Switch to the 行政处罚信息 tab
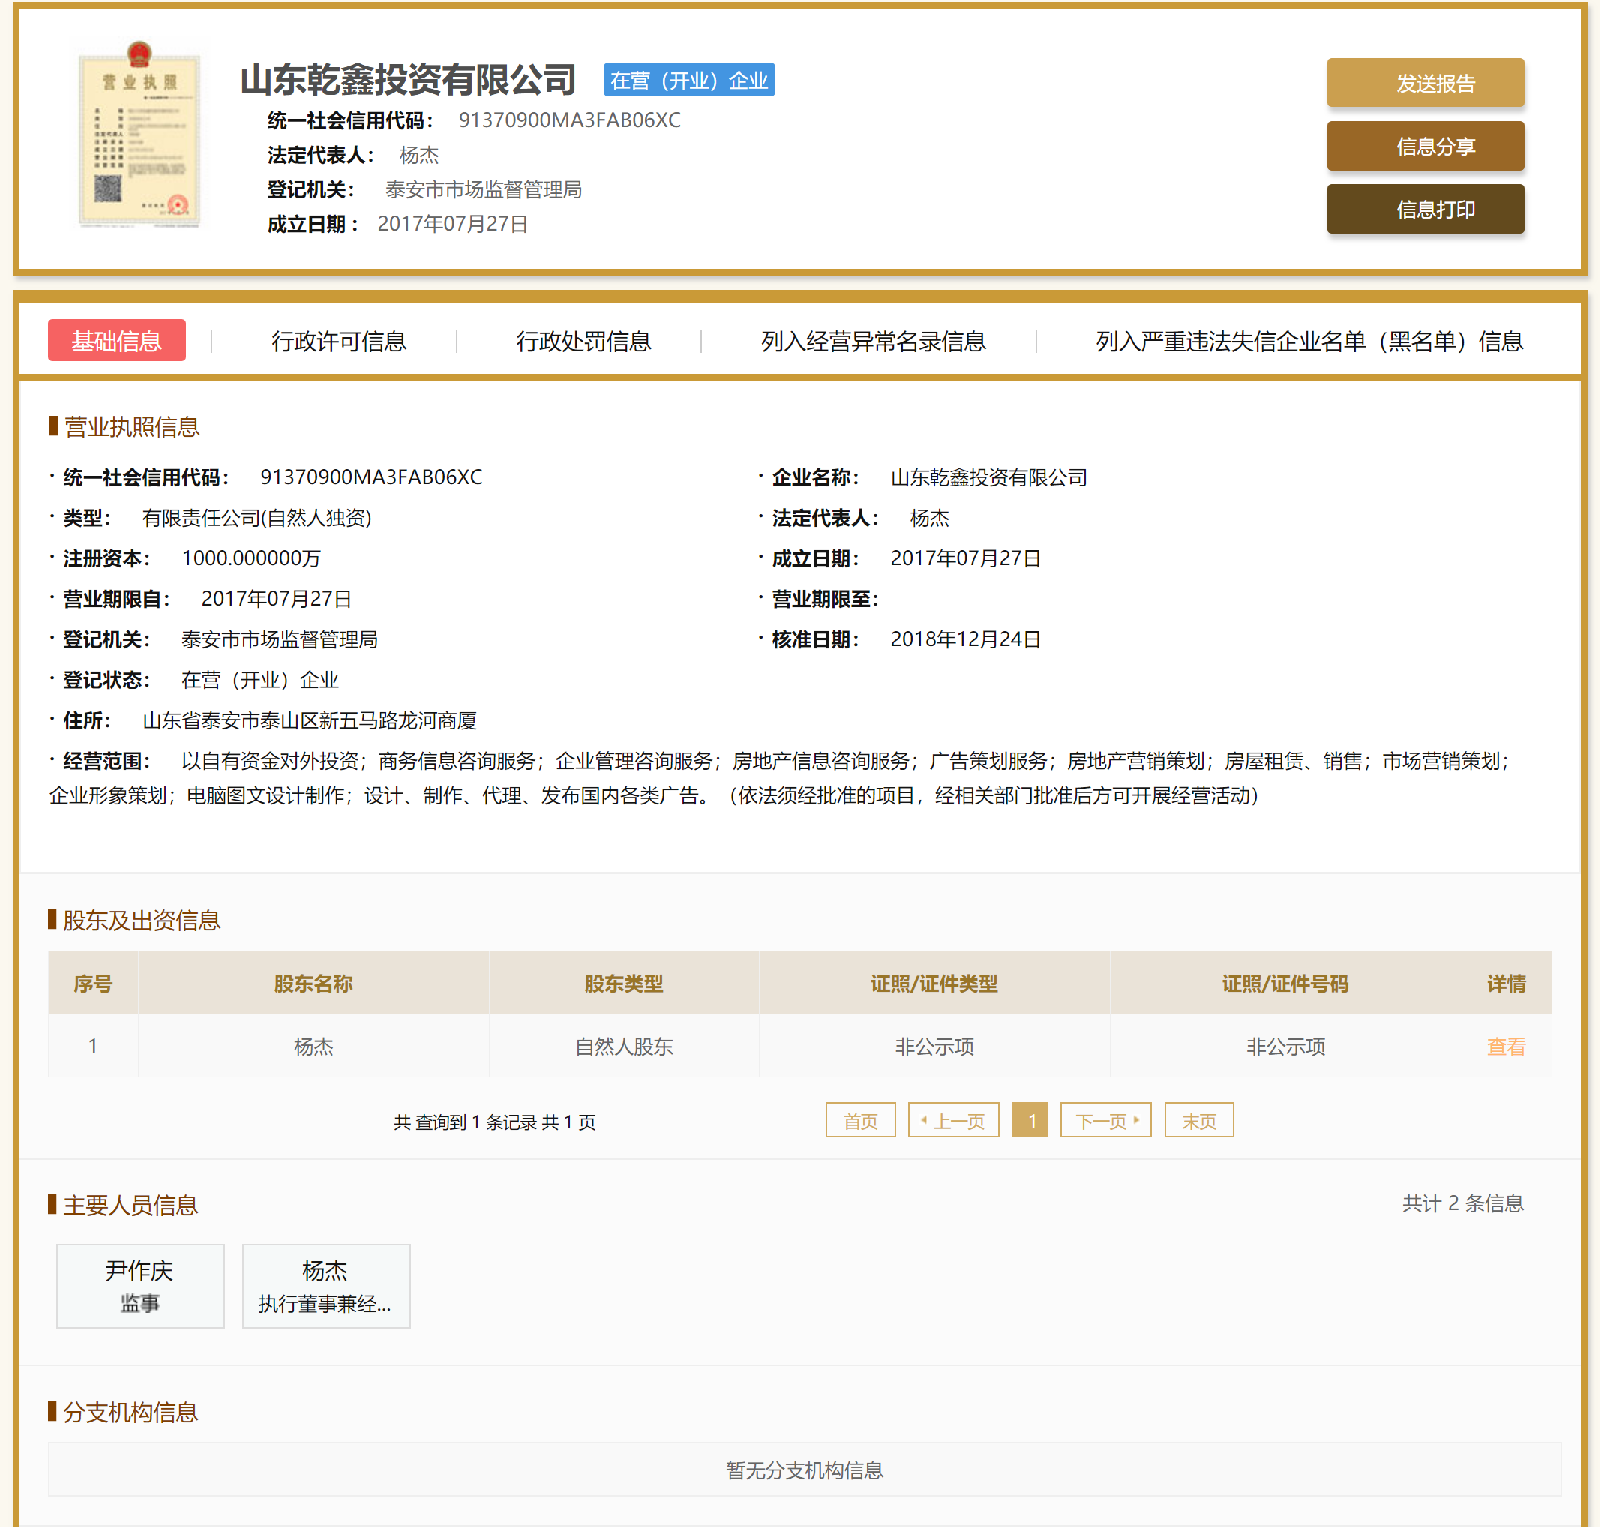Viewport: 1600px width, 1527px height. click(585, 341)
